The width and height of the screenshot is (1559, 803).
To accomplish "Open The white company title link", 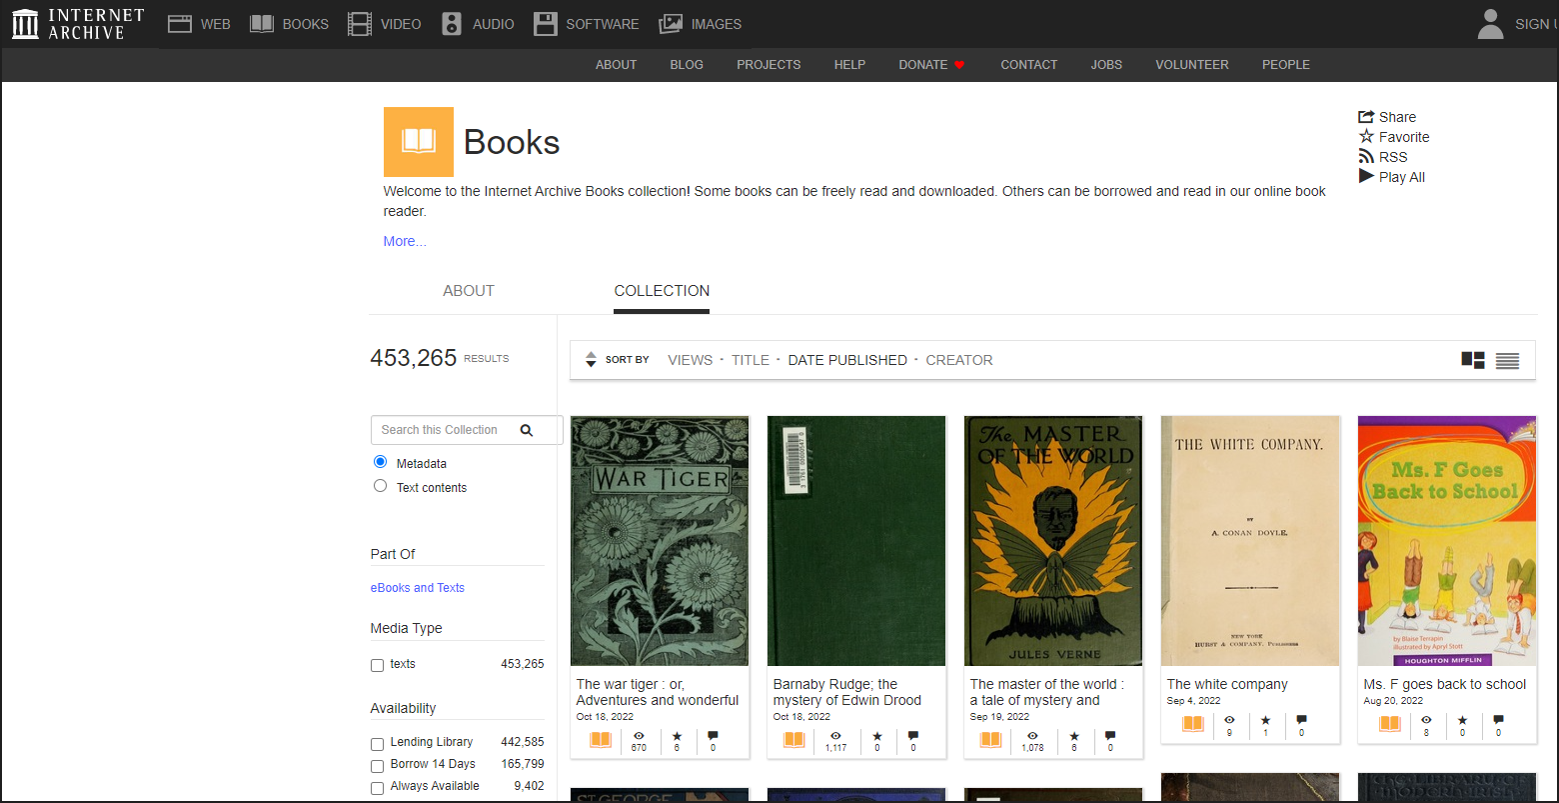I will point(1227,684).
